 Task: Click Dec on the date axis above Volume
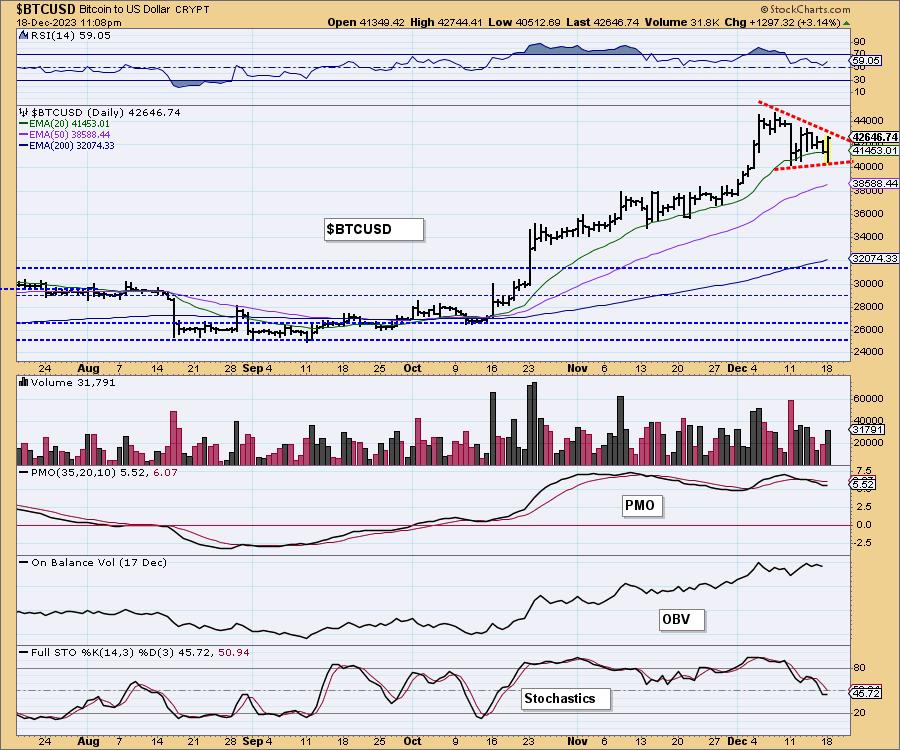[736, 368]
